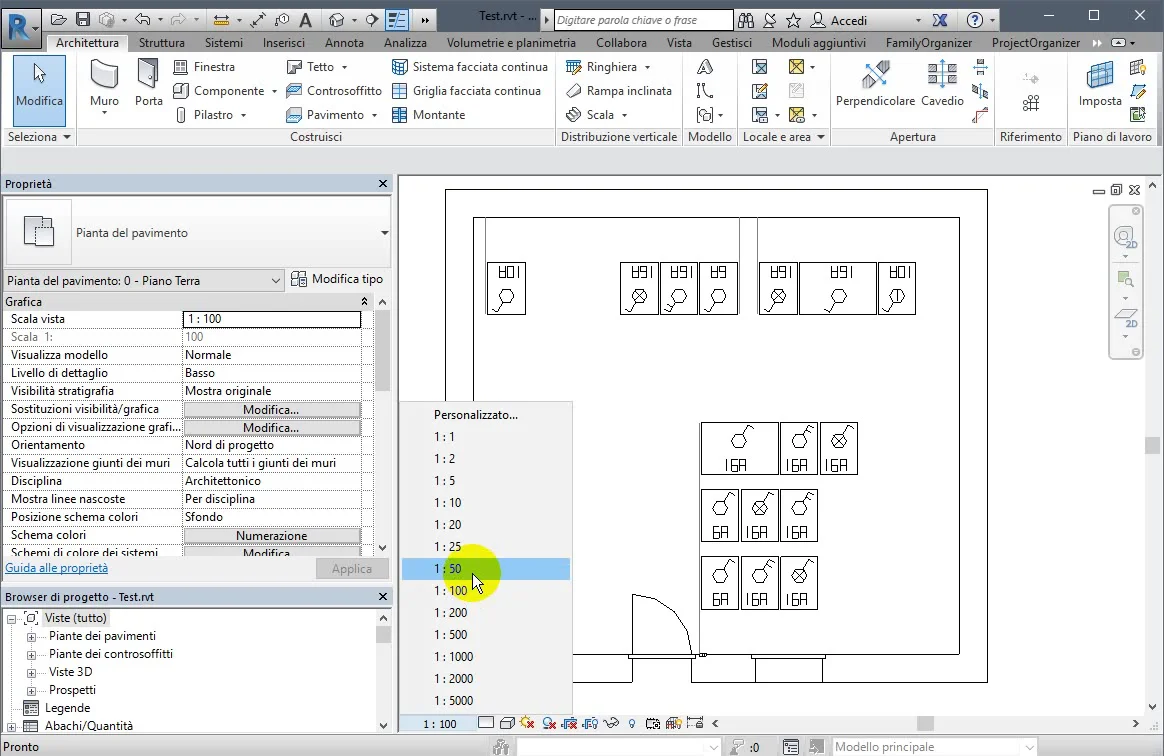Click the crop view icon

click(569, 723)
